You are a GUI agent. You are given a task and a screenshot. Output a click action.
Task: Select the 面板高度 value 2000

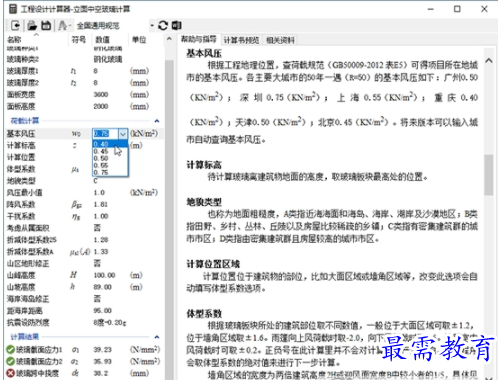pyautogui.click(x=101, y=106)
